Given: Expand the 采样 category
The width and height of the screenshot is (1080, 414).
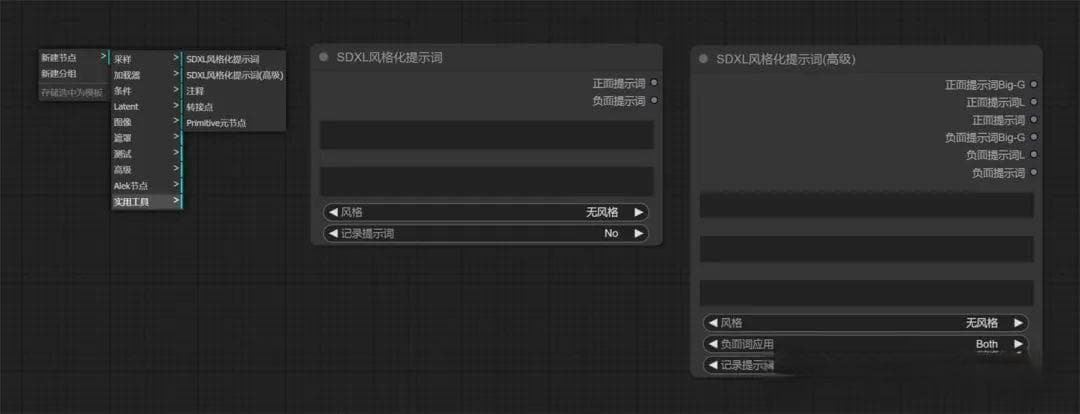Looking at the screenshot, I should 146,59.
